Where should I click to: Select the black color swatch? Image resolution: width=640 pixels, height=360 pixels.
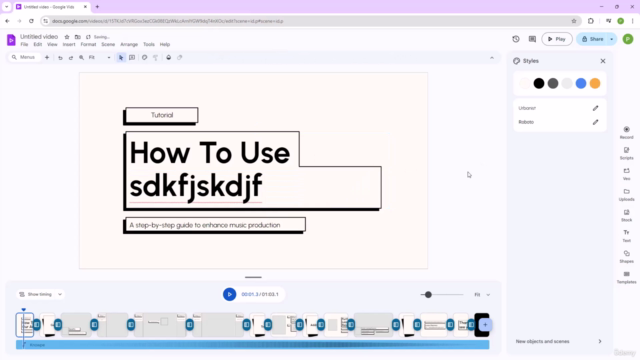click(539, 83)
